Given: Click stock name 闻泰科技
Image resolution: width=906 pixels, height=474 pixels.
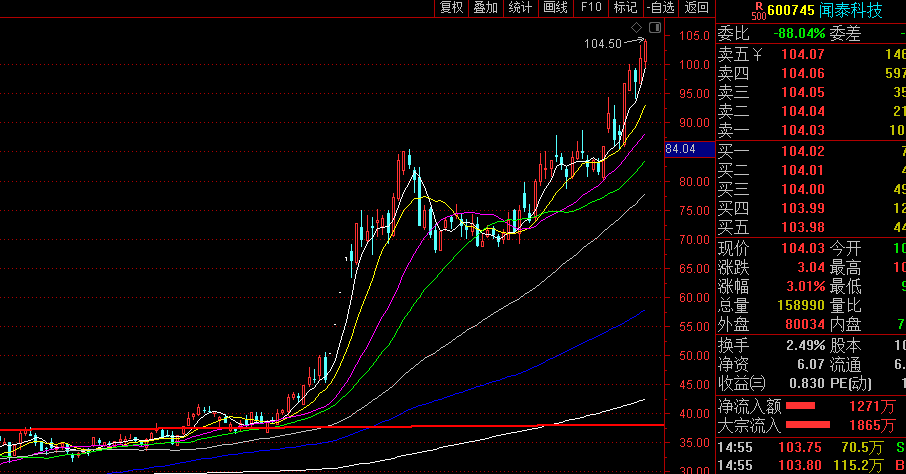Looking at the screenshot, I should [851, 10].
